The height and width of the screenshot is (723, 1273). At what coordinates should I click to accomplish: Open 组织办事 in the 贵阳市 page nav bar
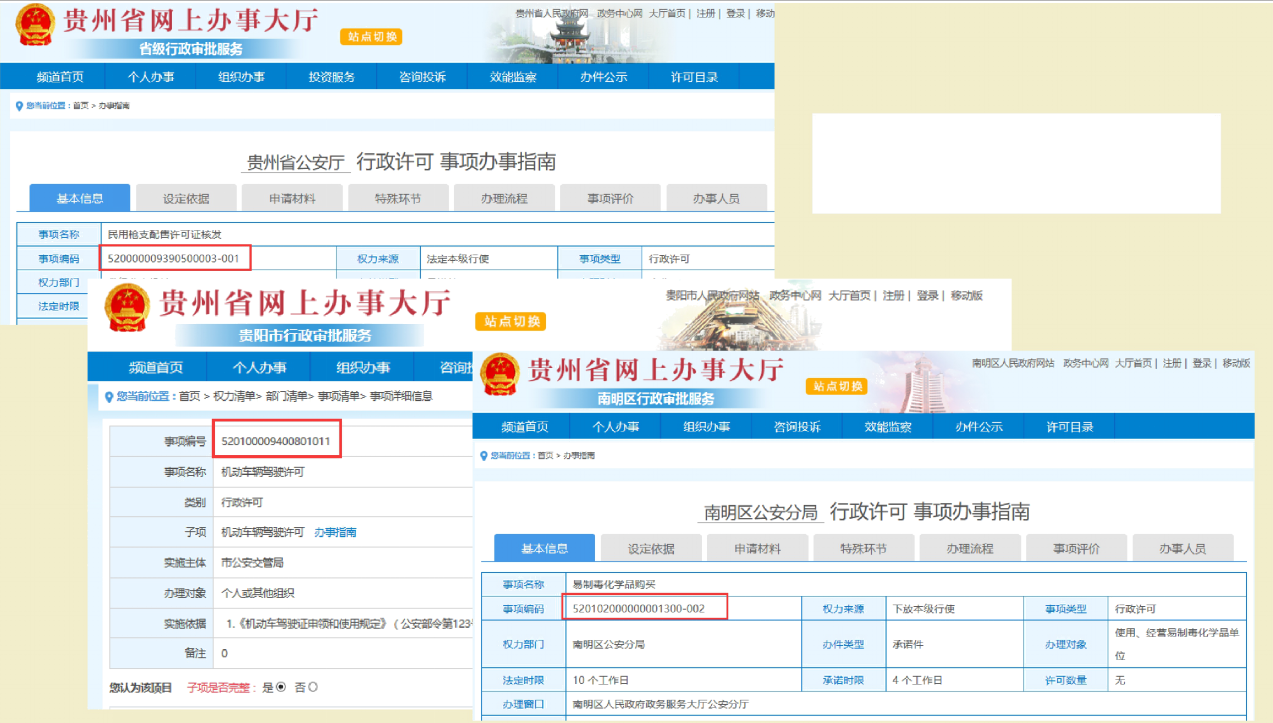(x=363, y=367)
